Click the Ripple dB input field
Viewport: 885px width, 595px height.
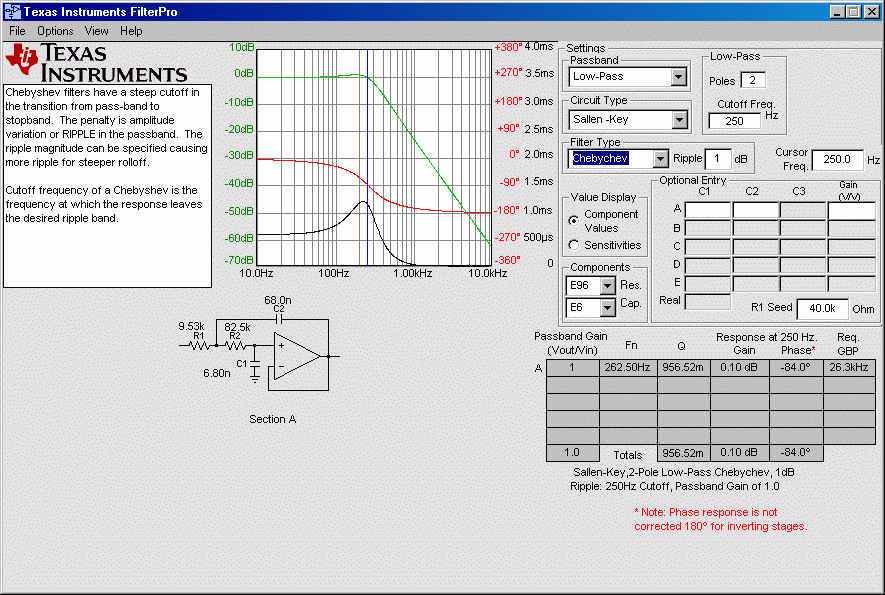(x=718, y=159)
